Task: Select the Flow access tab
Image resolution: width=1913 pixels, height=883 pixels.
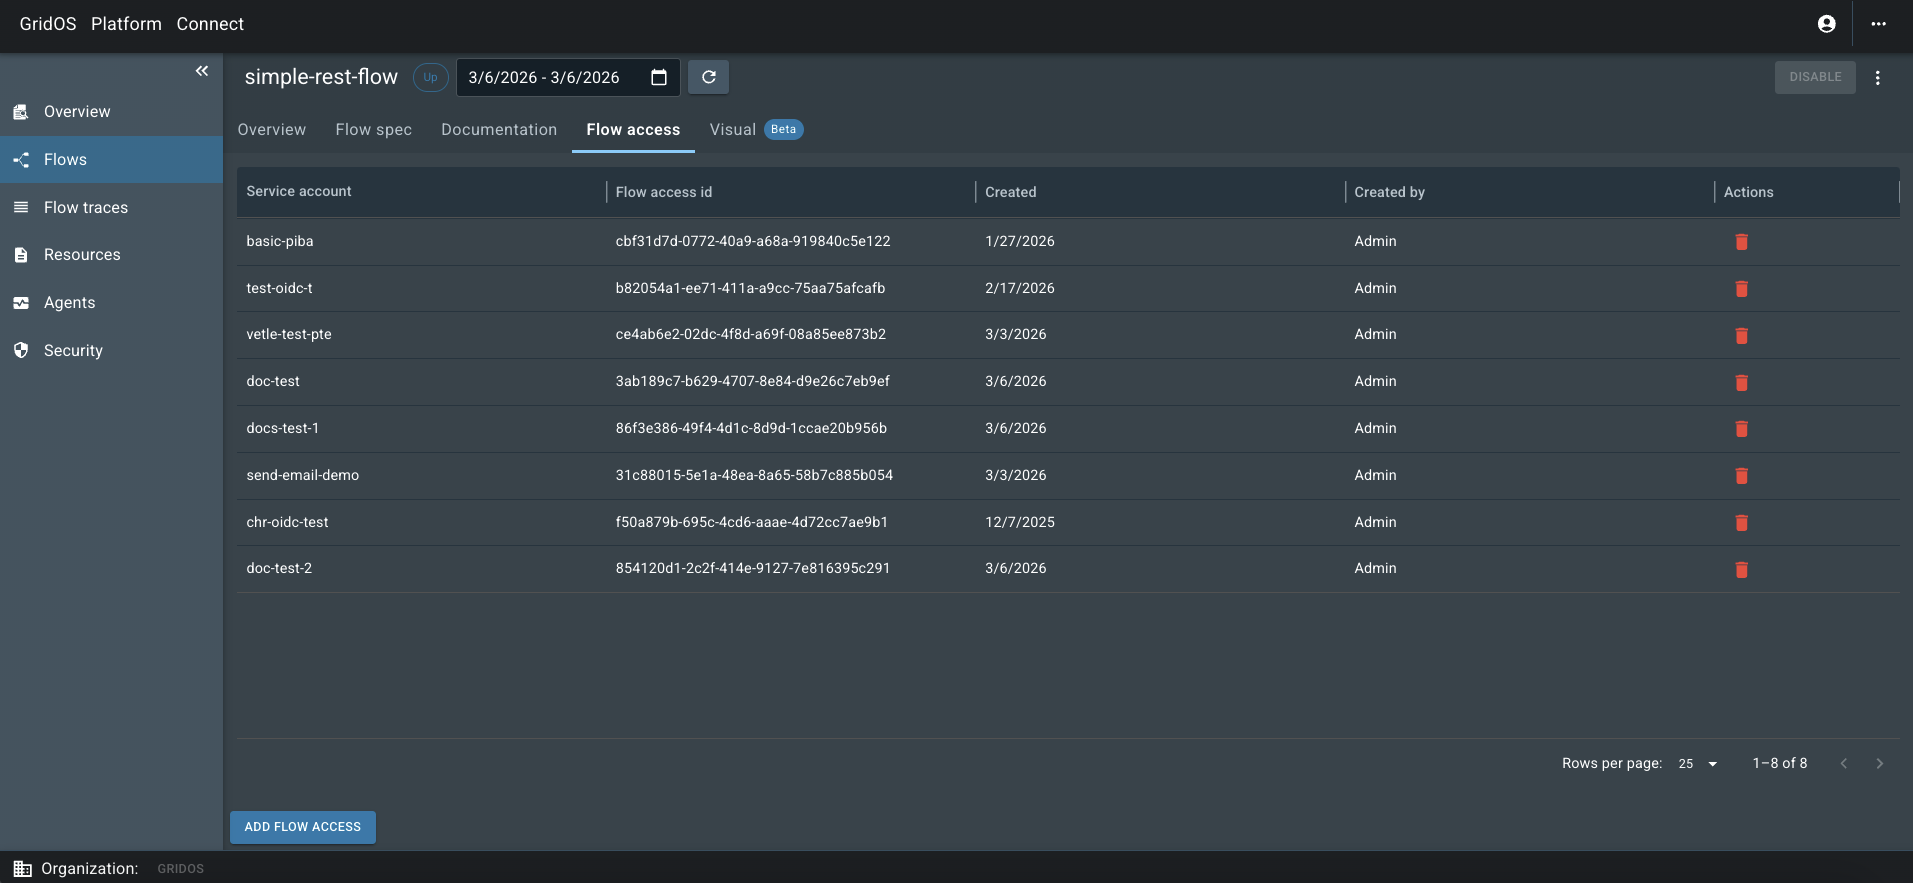Action: point(633,130)
